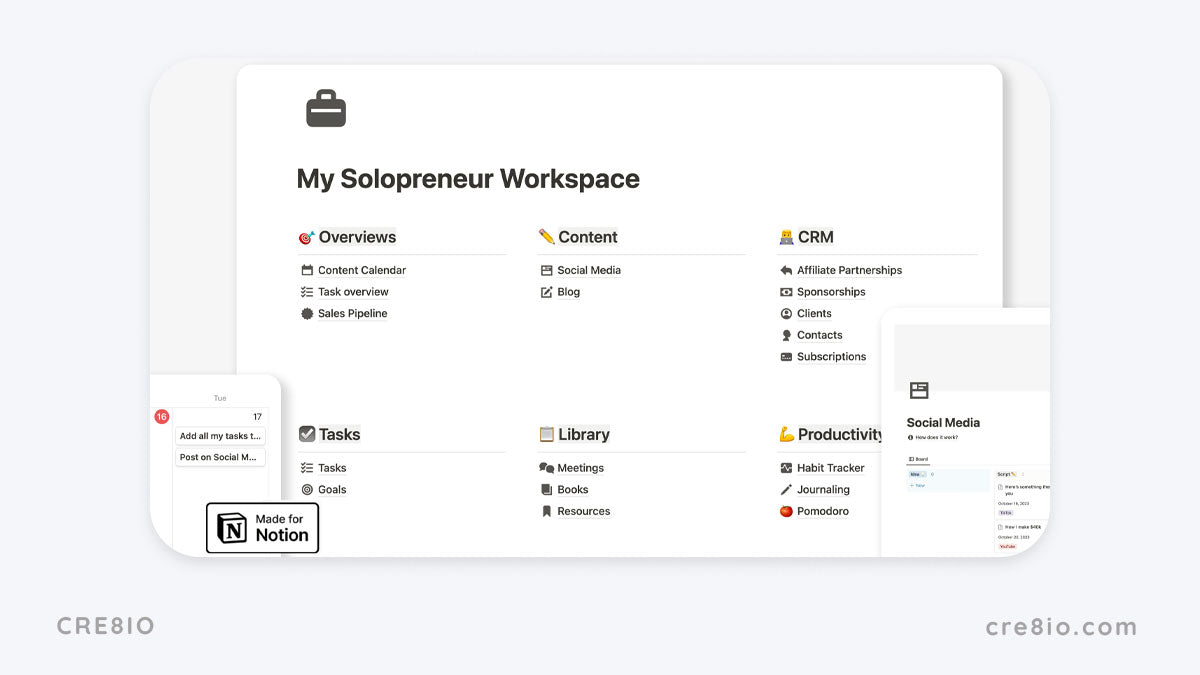1200x675 pixels.
Task: Open the Resources bookmark link
Action: [583, 512]
